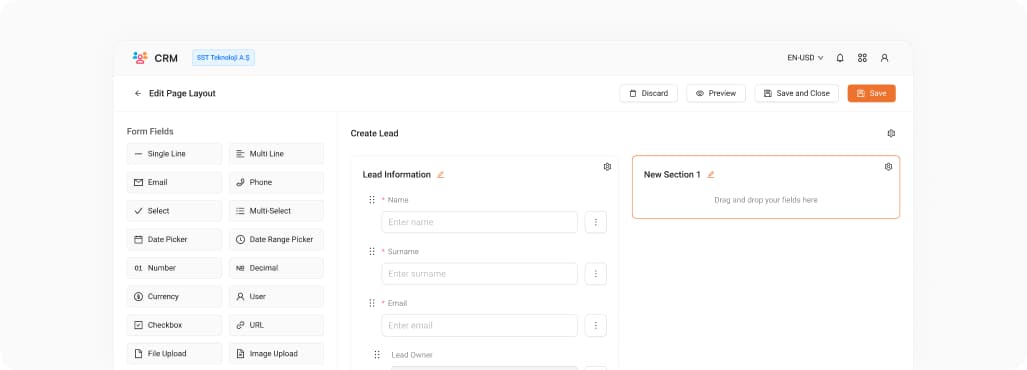
Task: Click the drag handle beside Name field
Action: coord(372,200)
